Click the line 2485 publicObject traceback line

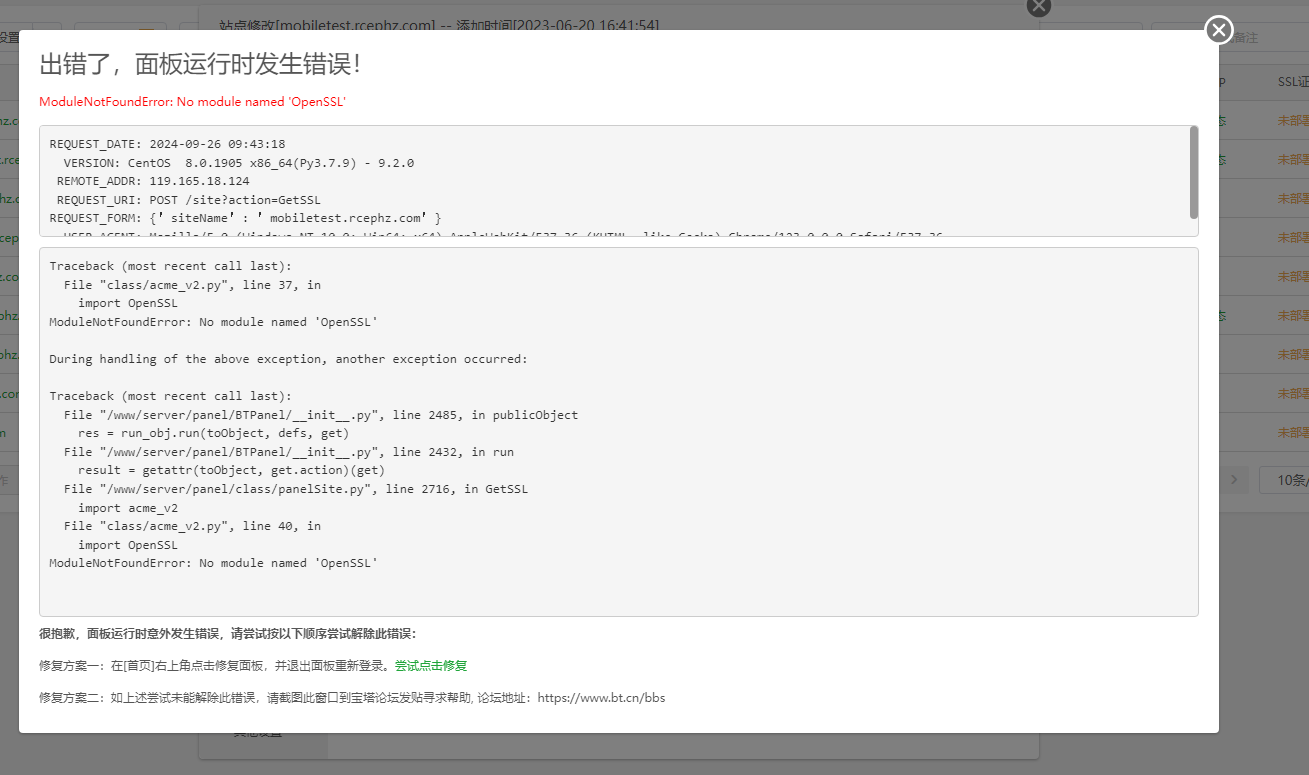321,415
